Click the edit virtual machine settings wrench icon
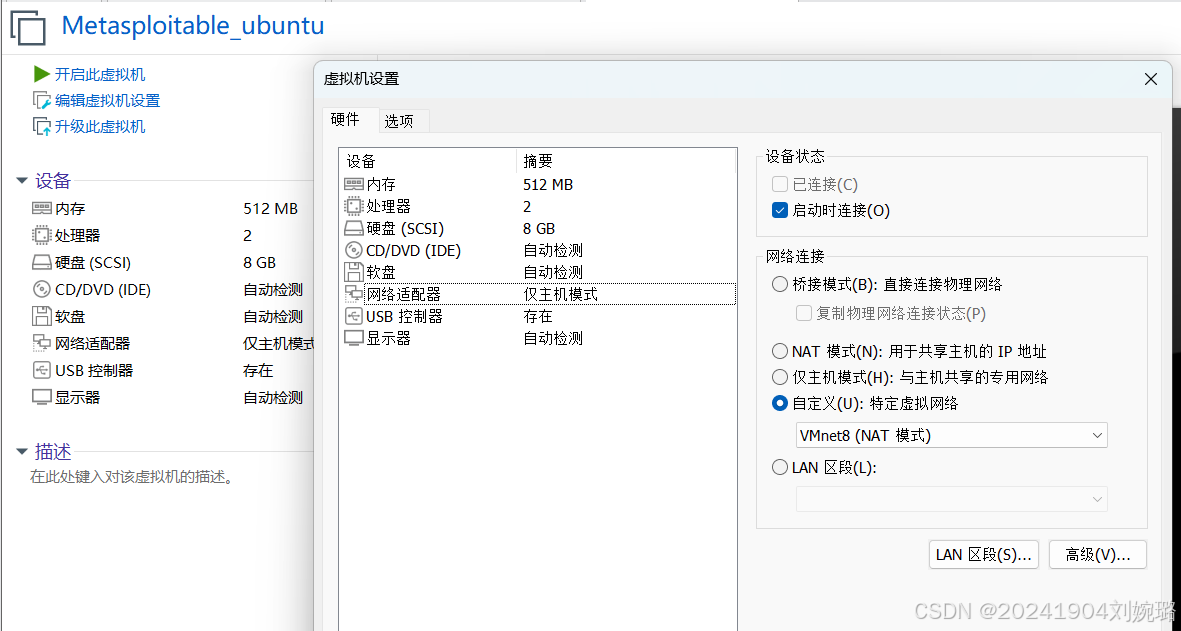Screen dimensions: 1181x631 pyautogui.click(x=41, y=100)
